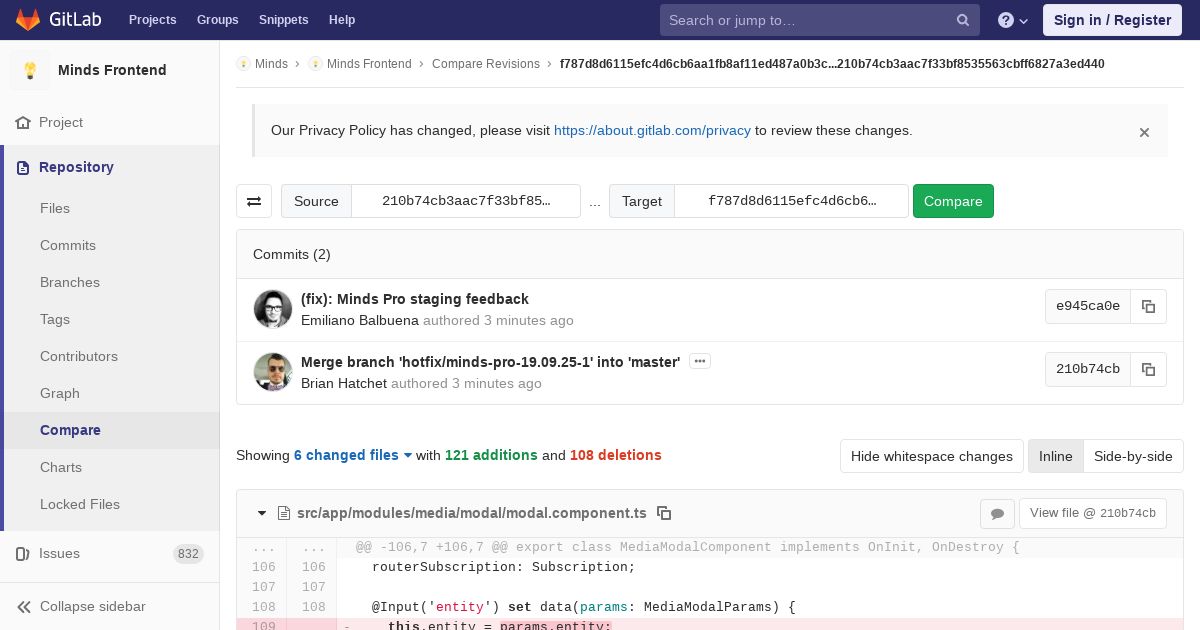Image resolution: width=1200 pixels, height=630 pixels.
Task: Click Help in the top bar
Action: (x=342, y=20)
